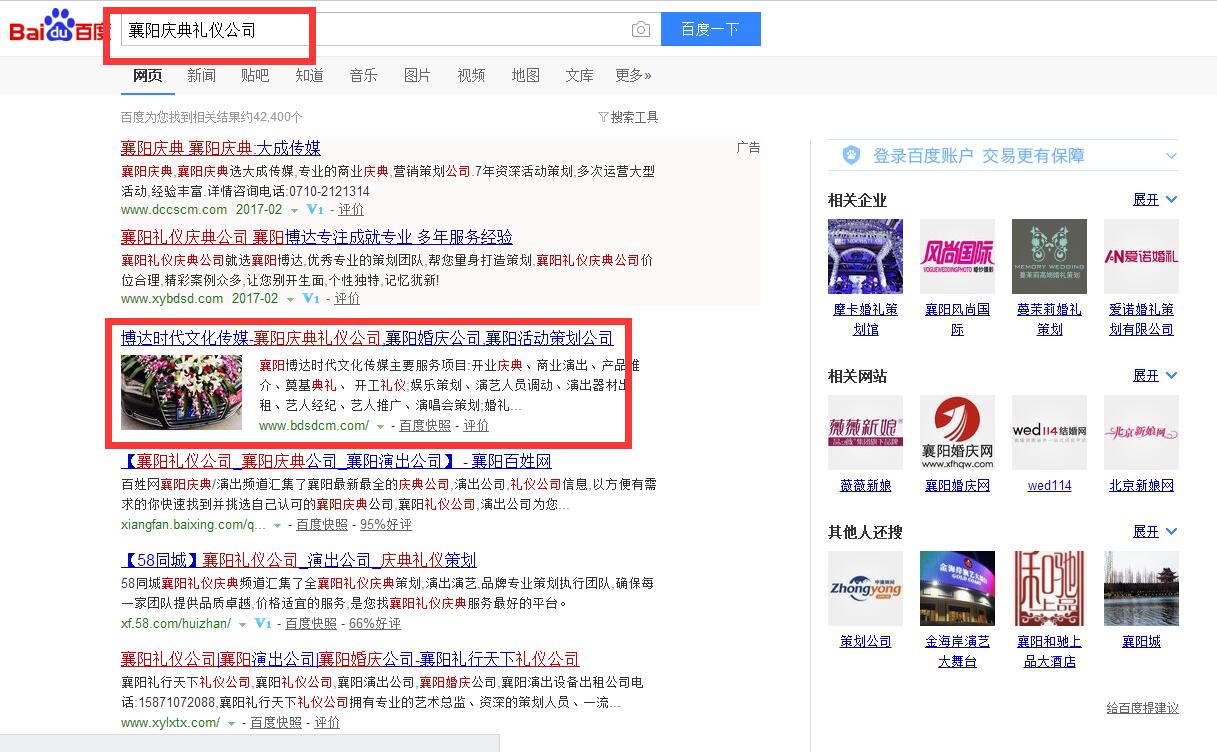Switch to the 贴吧 tab
The image size is (1217, 752).
point(255,75)
